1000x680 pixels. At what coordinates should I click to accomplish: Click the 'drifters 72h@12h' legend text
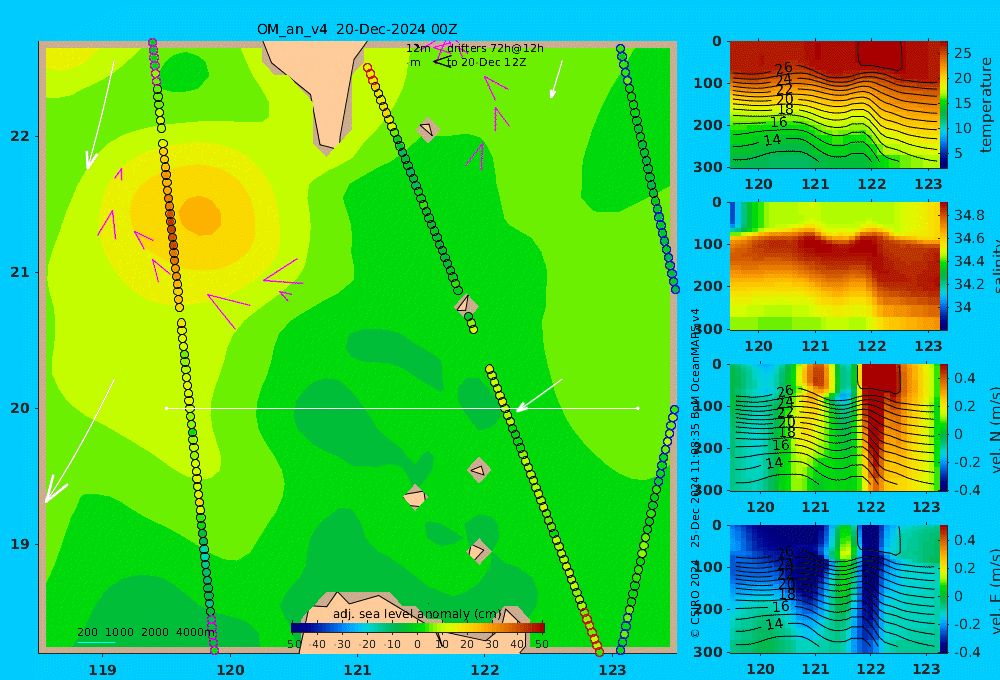(495, 48)
